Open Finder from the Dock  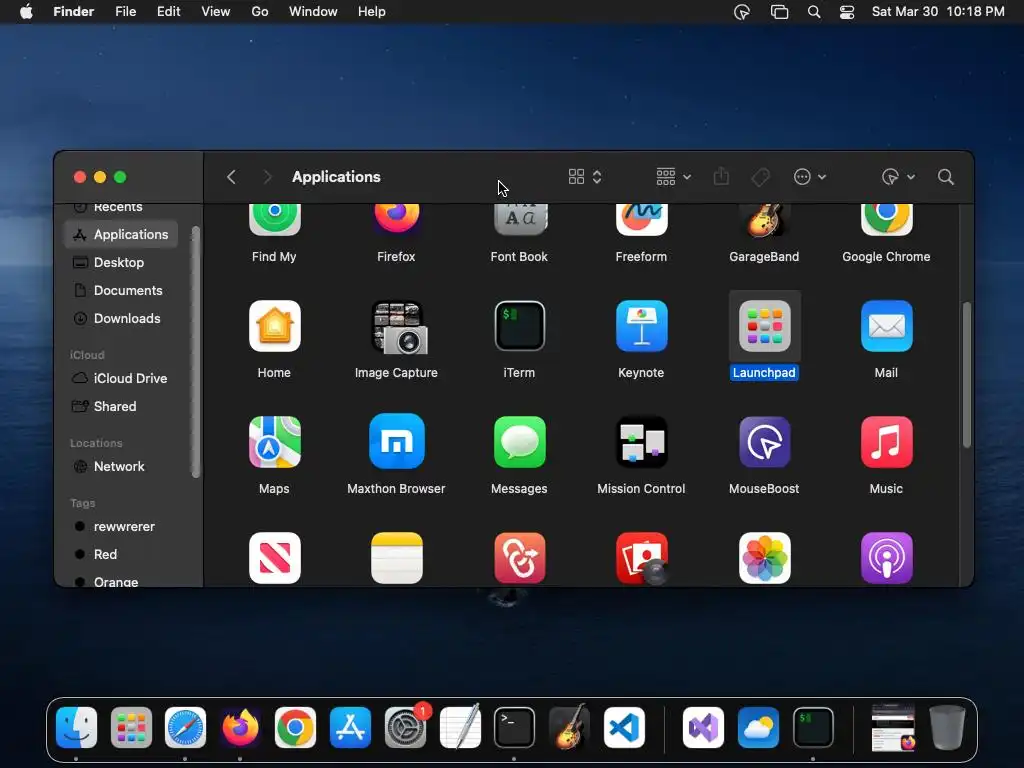click(x=76, y=727)
